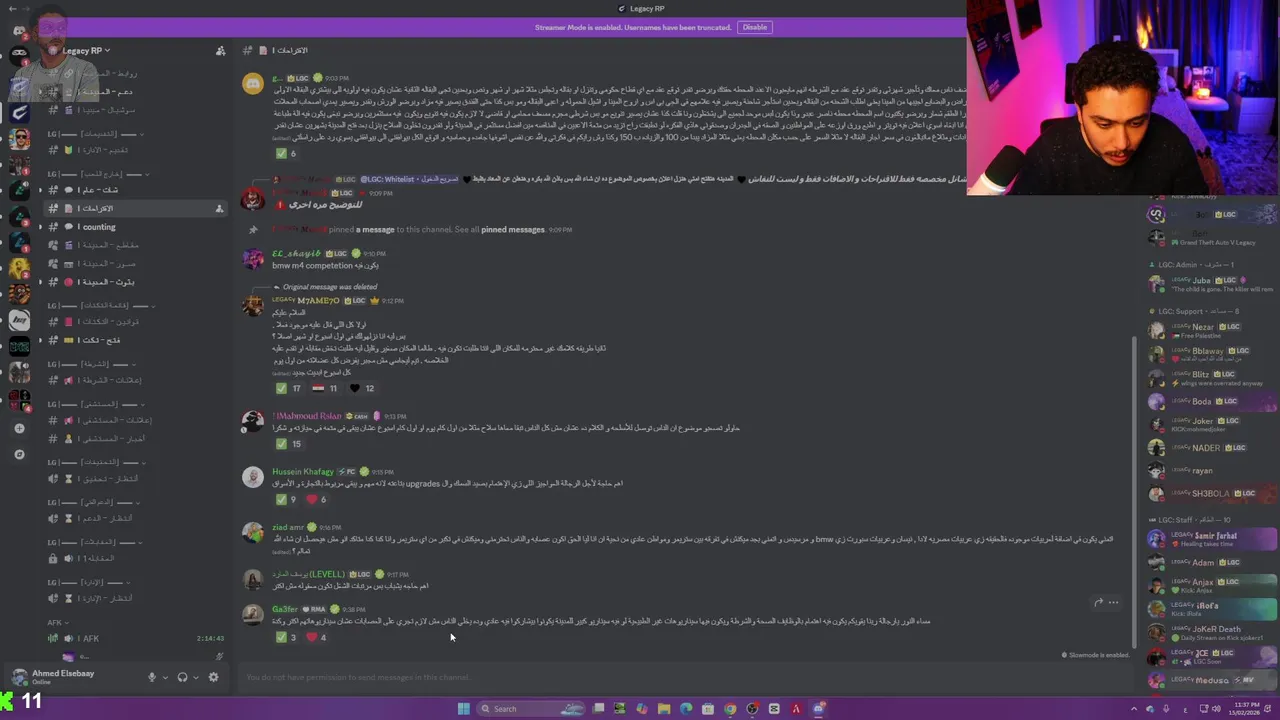
Task: Toggle the flag reaction showing 11
Action: click(326, 388)
